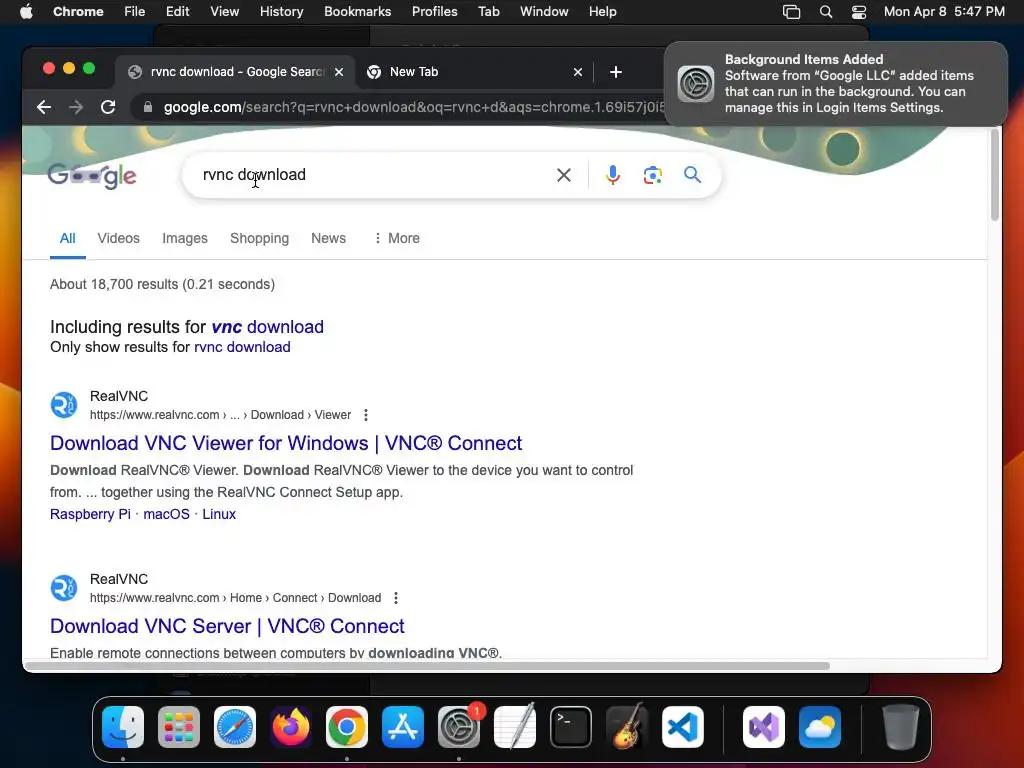Open Download VNC Server link

click(x=227, y=626)
